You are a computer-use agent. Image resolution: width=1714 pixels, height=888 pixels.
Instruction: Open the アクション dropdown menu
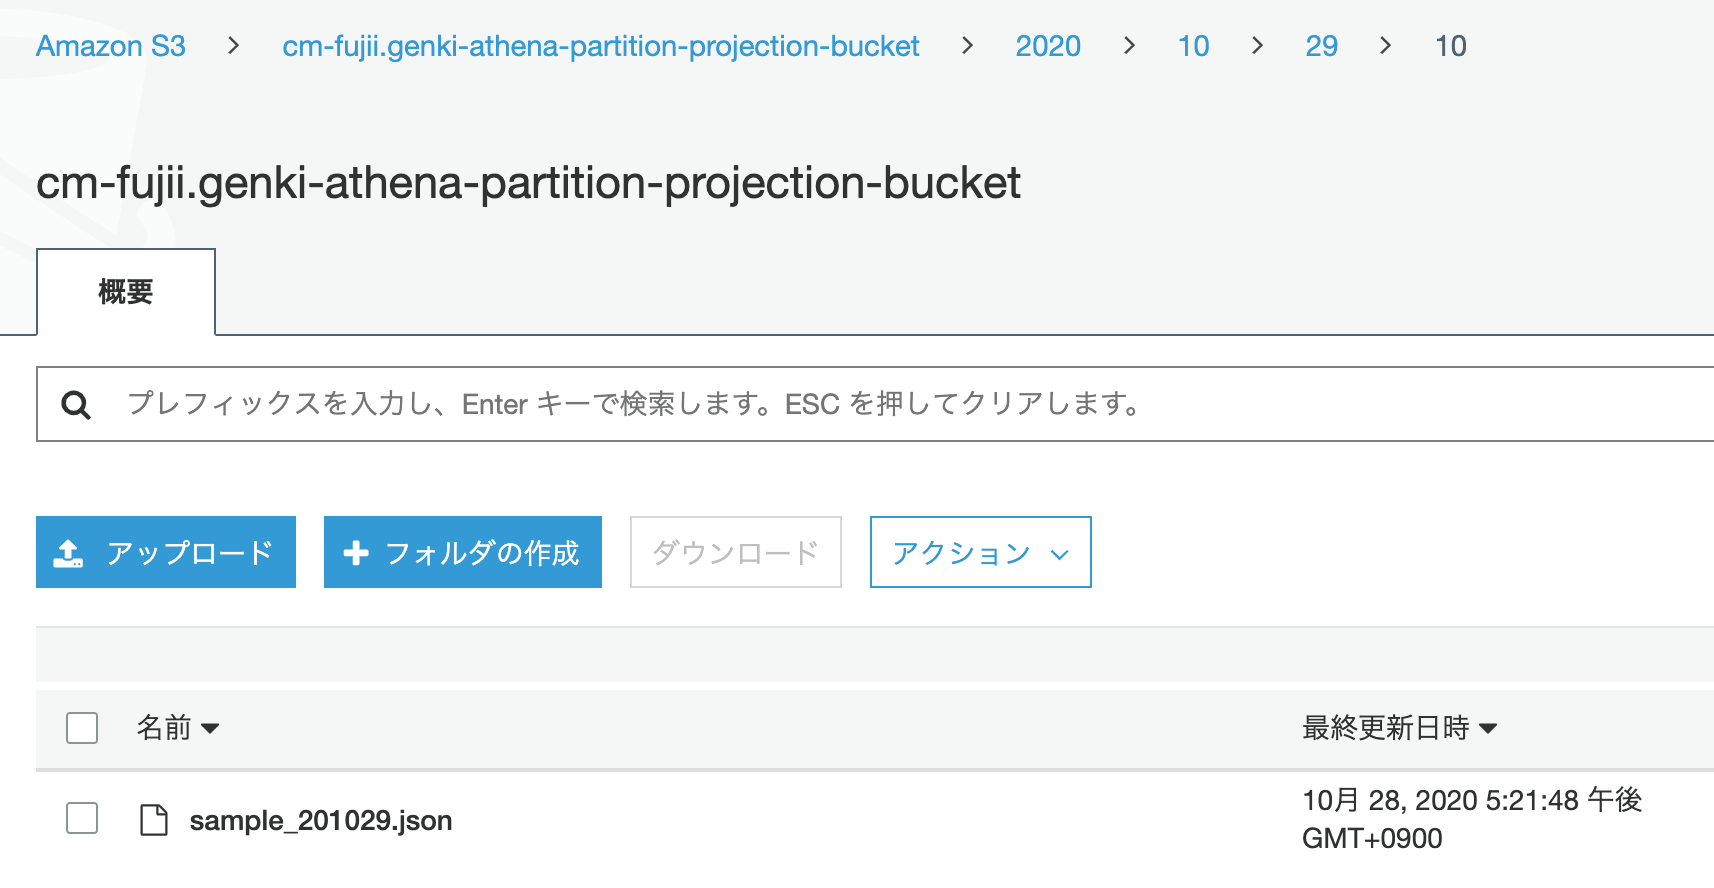979,551
